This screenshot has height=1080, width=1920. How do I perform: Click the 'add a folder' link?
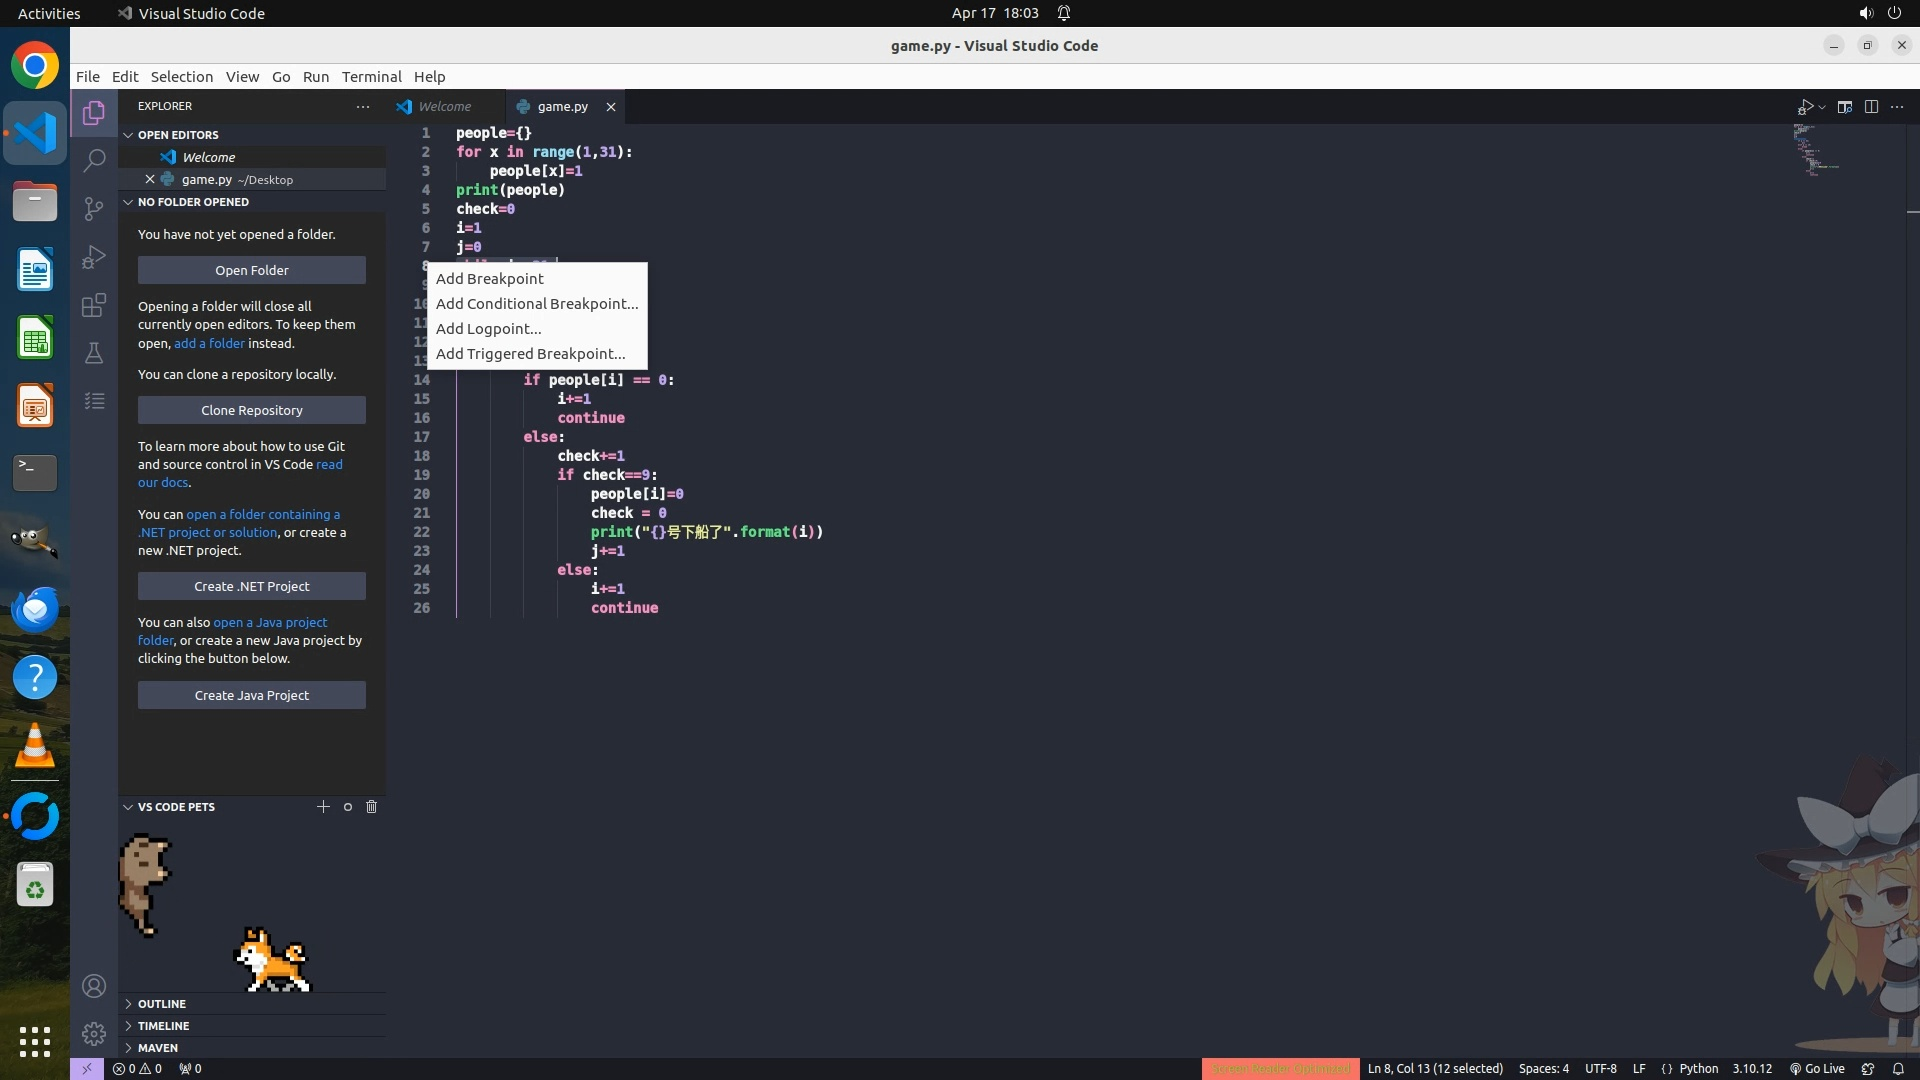209,343
